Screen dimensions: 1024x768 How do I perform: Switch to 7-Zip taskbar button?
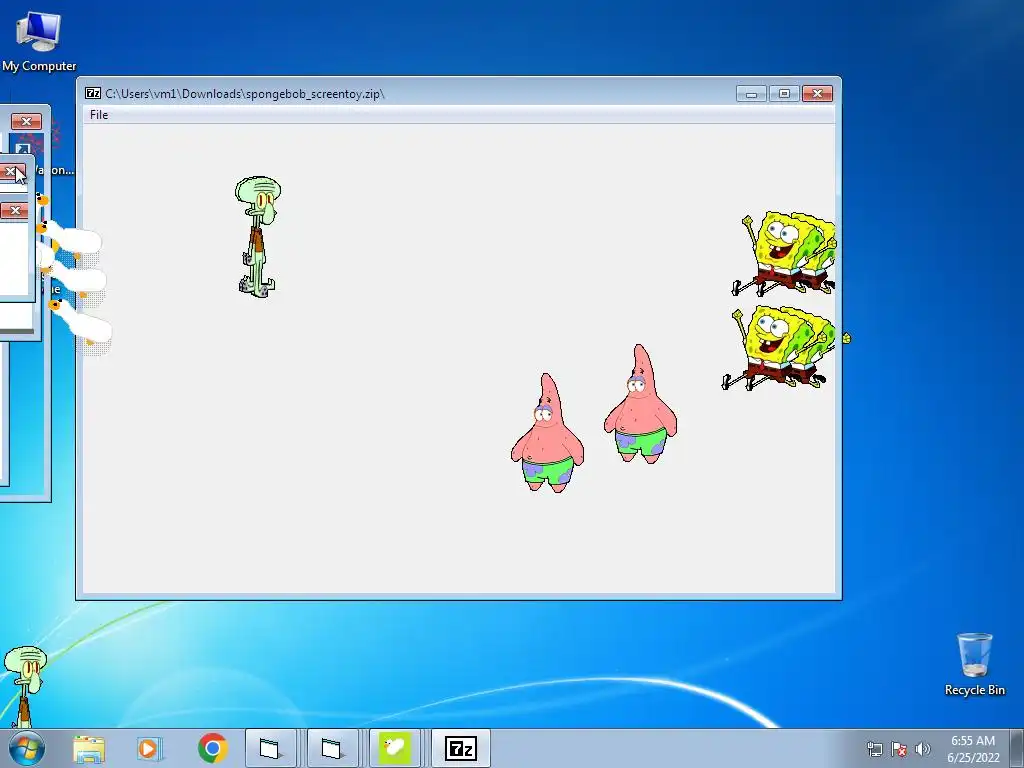point(460,748)
